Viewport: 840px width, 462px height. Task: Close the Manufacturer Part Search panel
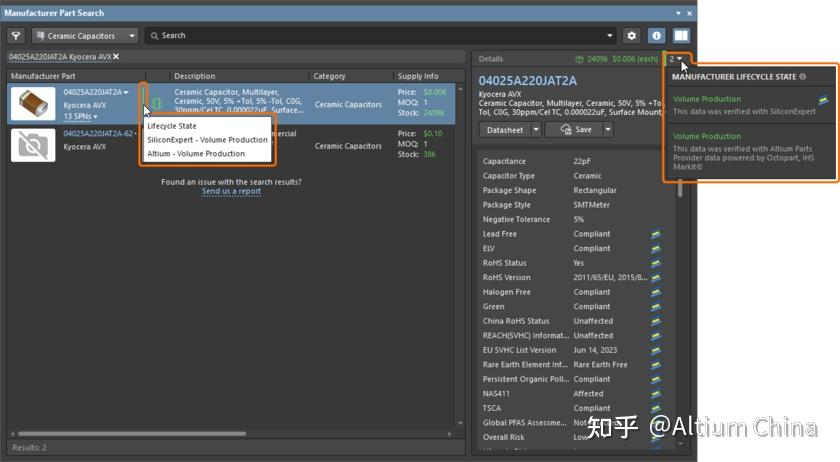(x=689, y=13)
